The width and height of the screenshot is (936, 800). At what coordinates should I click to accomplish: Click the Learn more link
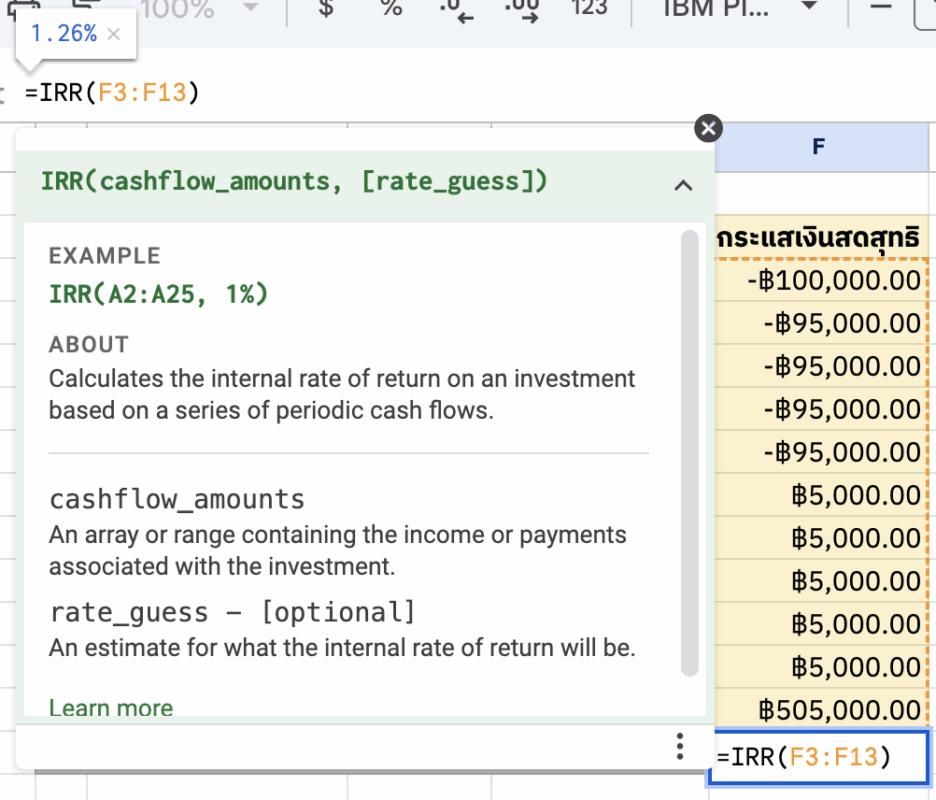tap(111, 708)
